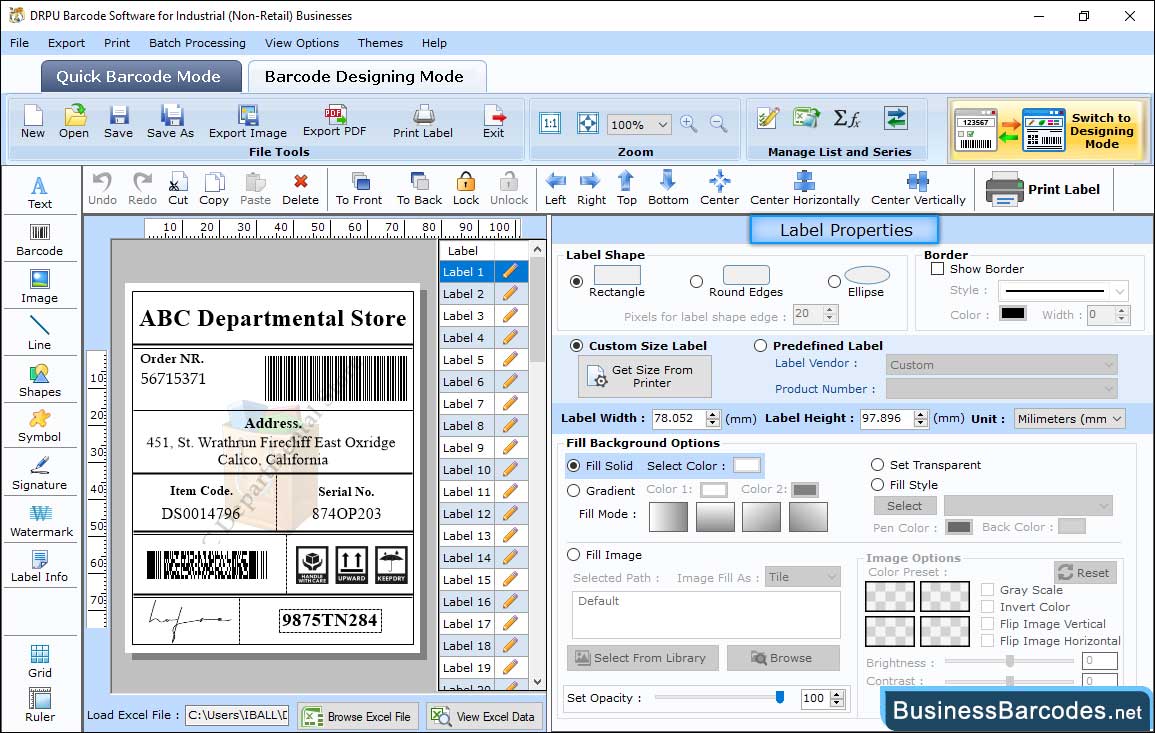The width and height of the screenshot is (1155, 733).
Task: Choose the Gradient fill option
Action: pos(573,491)
